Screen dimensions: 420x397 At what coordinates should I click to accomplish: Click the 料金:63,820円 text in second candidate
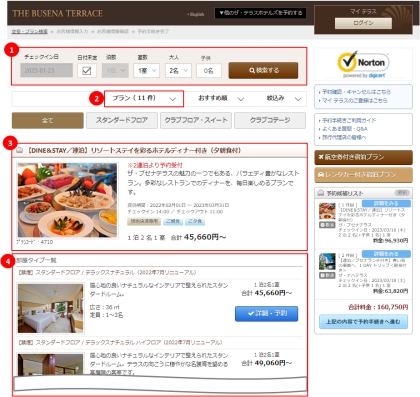tap(390, 291)
